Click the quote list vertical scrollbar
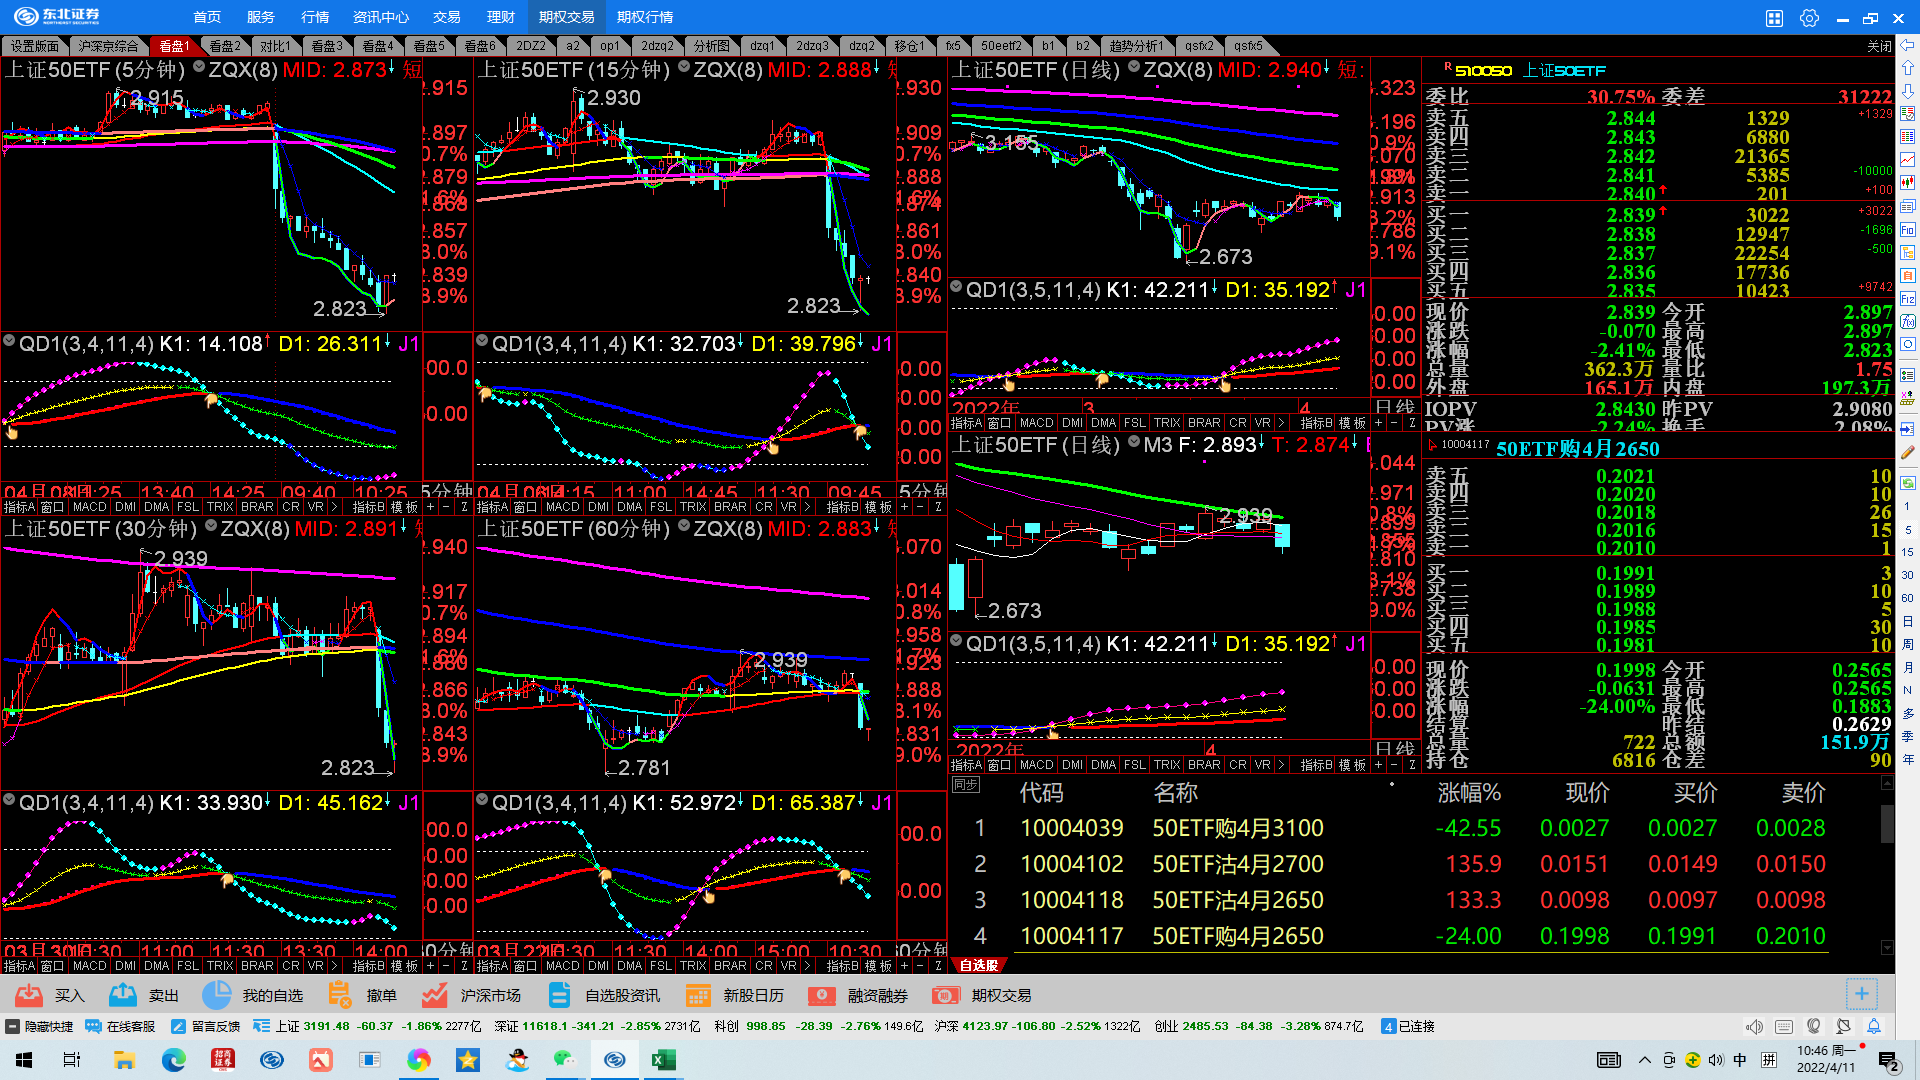This screenshot has width=1920, height=1080. [x=1887, y=824]
